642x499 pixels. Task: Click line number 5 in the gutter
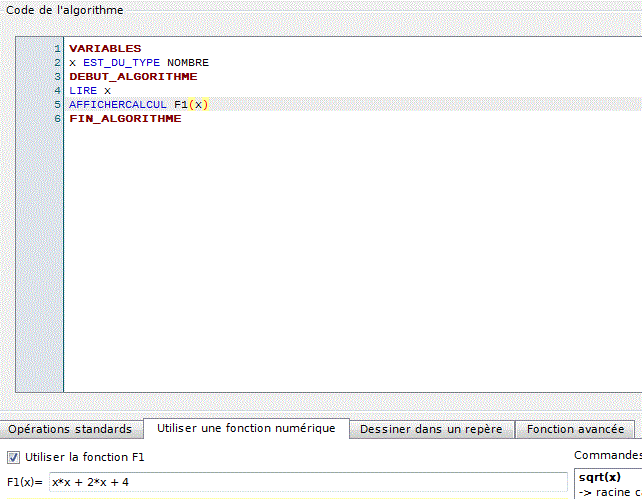[x=57, y=104]
